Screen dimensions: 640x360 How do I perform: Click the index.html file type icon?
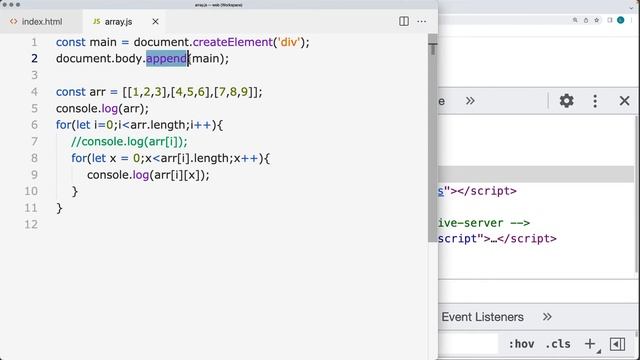click(x=13, y=22)
